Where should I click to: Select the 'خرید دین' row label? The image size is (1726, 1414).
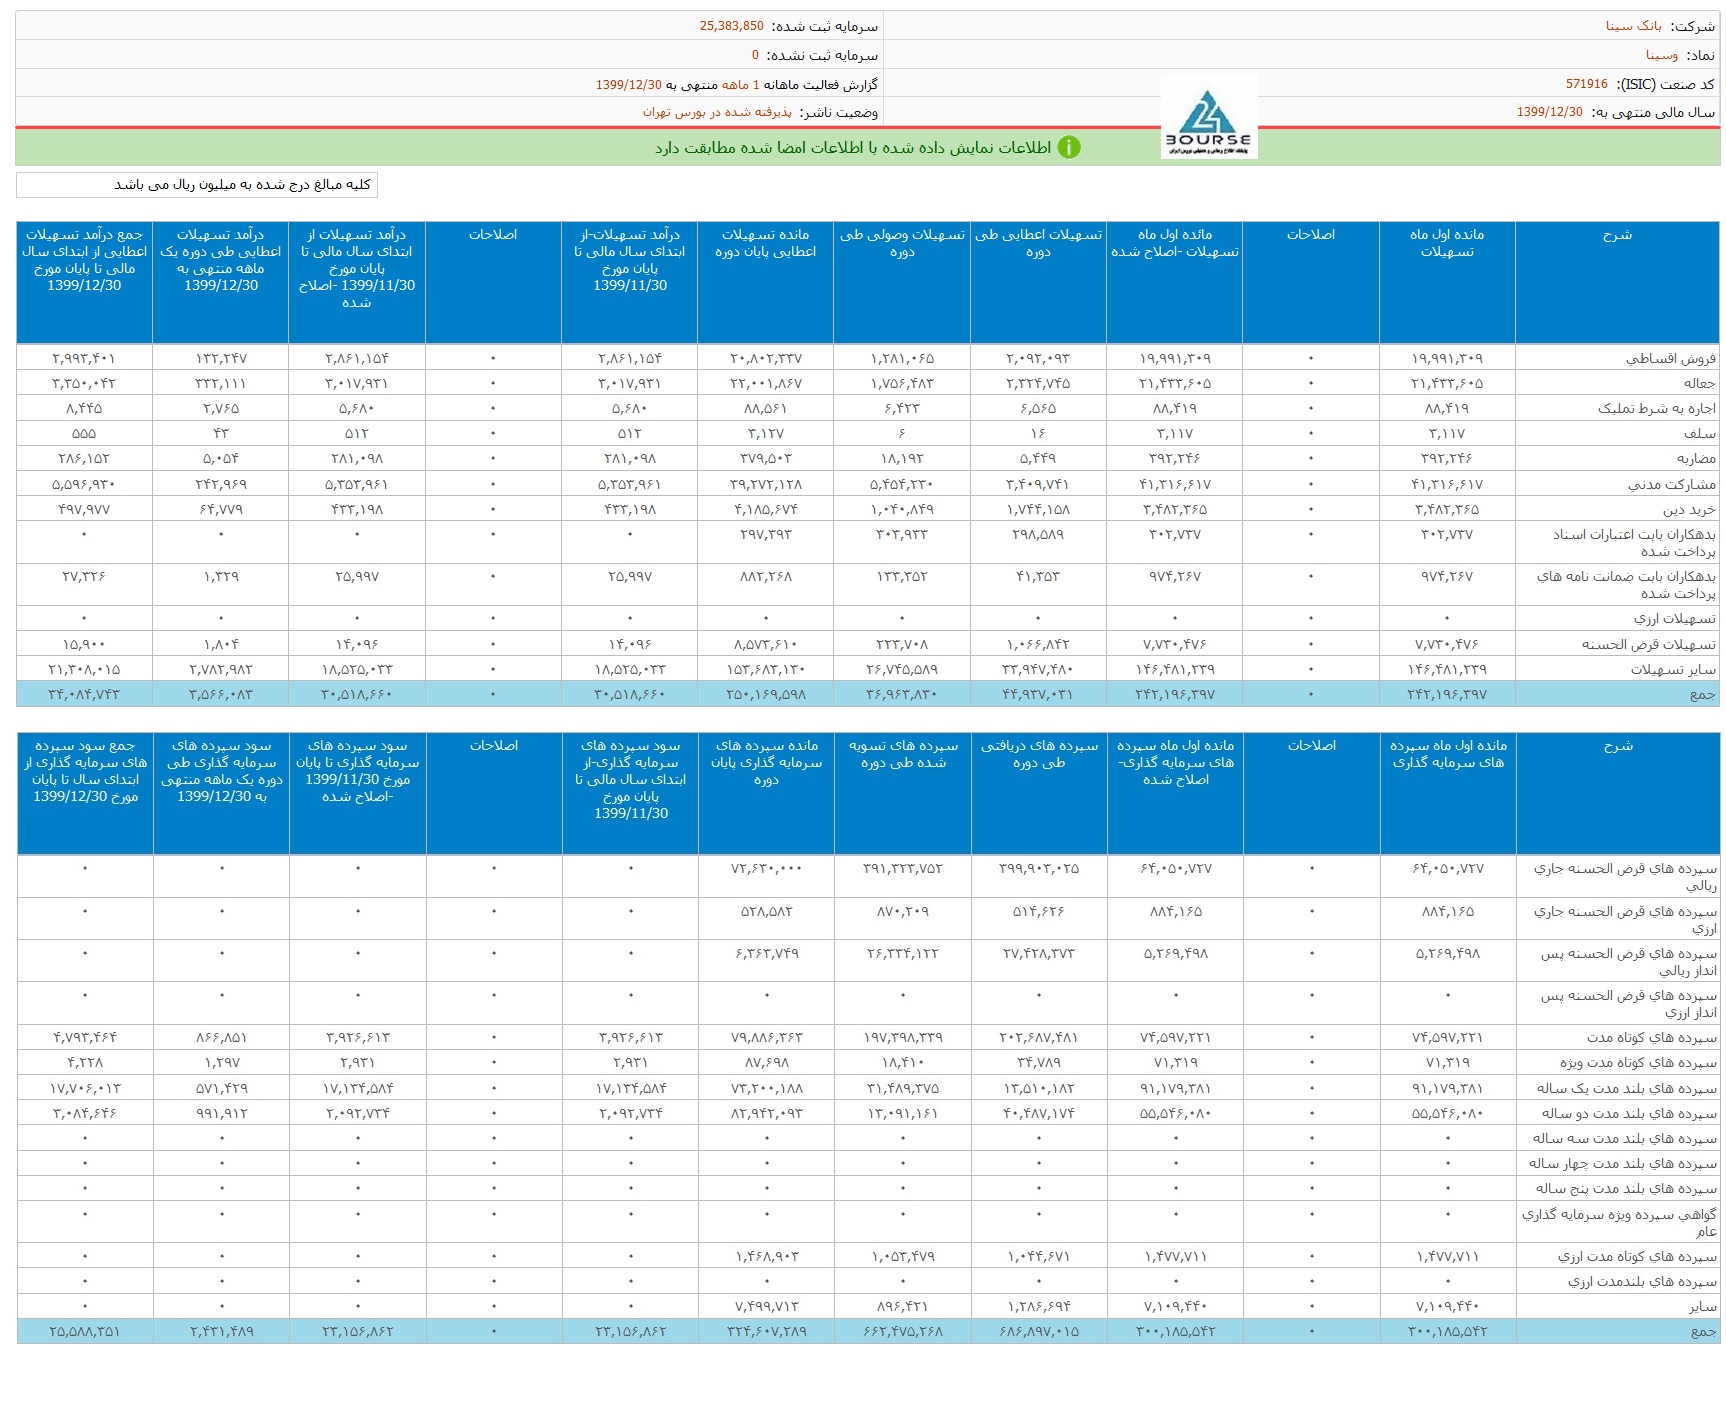(1689, 509)
